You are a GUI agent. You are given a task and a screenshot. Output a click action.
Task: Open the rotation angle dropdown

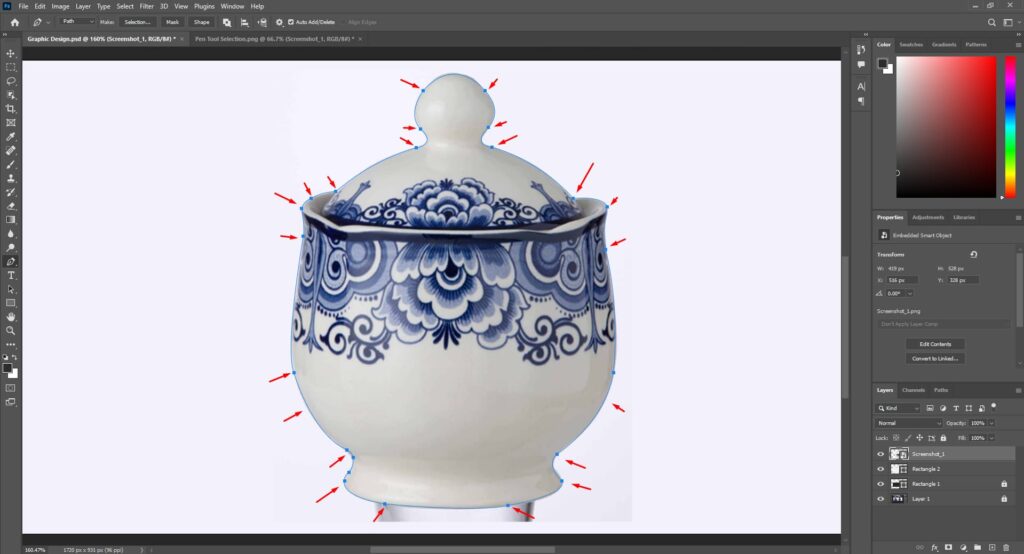coord(909,294)
